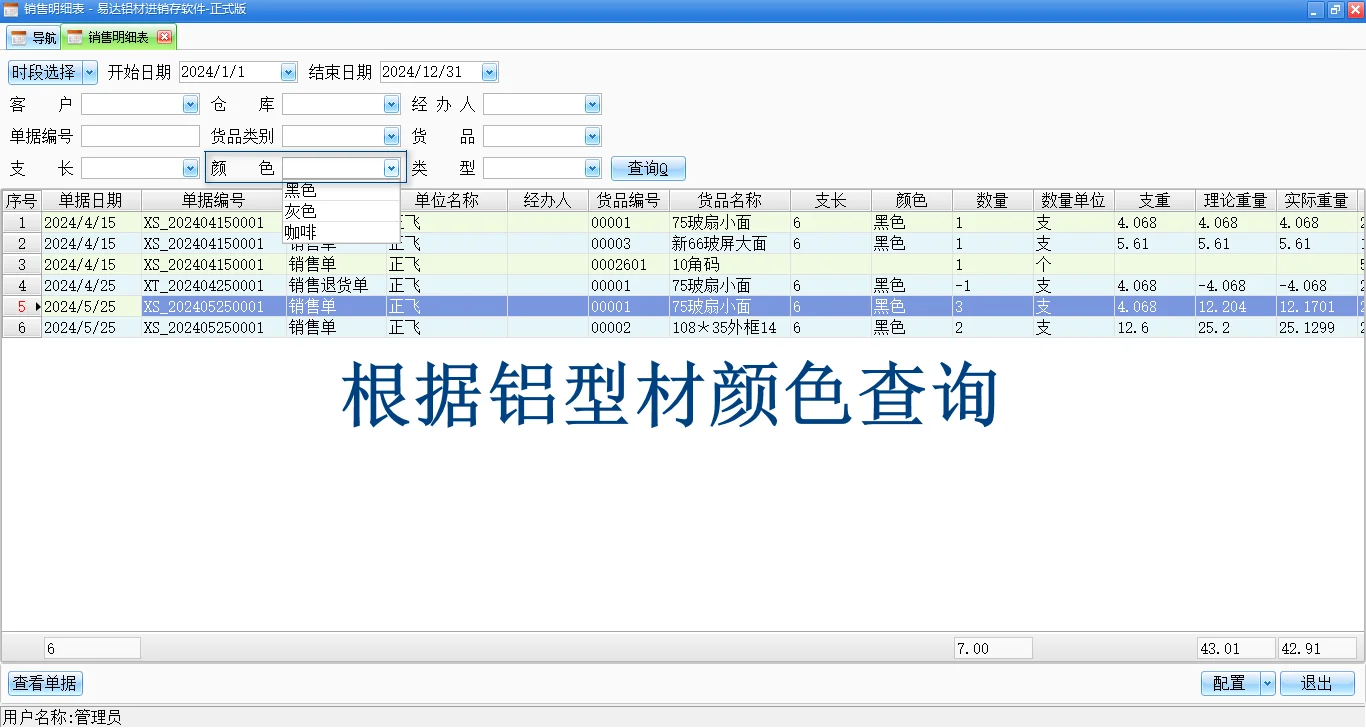1366x728 pixels.
Task: Expand the 支长 dropdown
Action: pos(191,167)
